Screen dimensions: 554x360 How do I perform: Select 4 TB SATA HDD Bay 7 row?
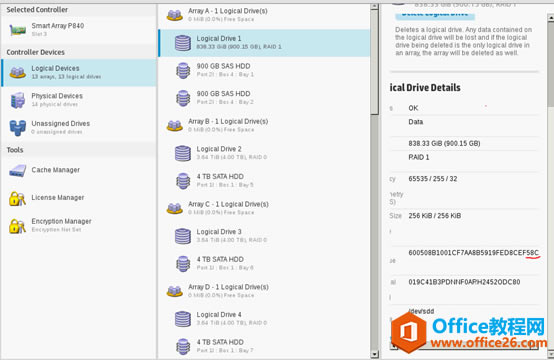[x=264, y=346]
